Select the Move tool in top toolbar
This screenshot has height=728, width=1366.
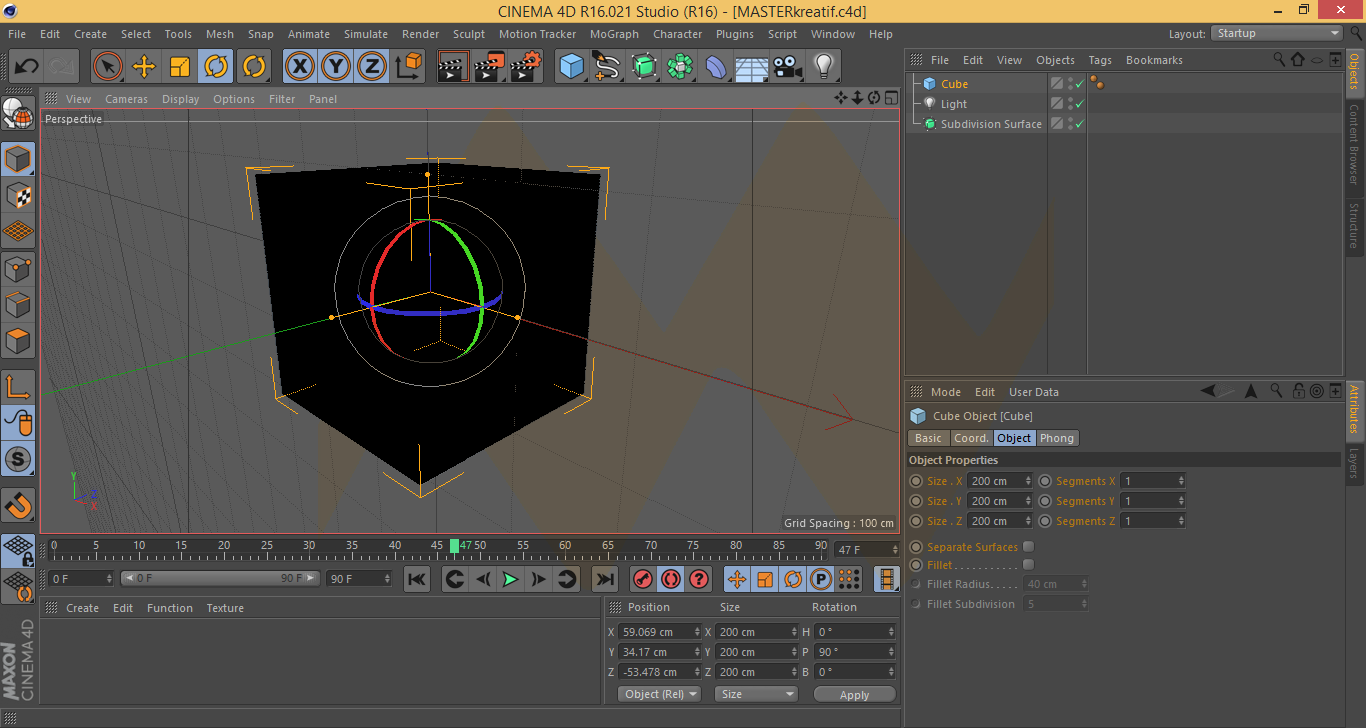[144, 67]
